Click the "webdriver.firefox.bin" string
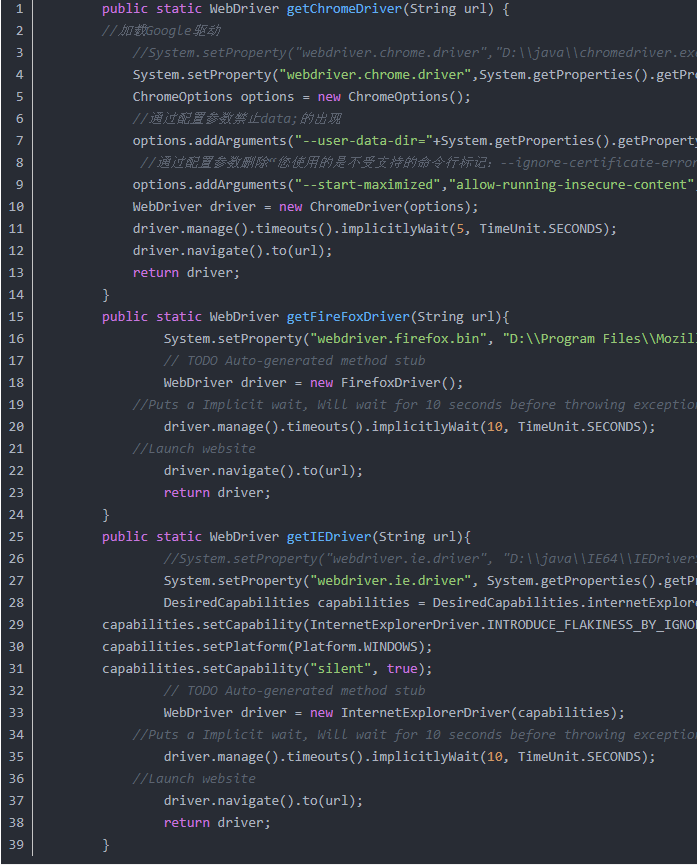Image resolution: width=697 pixels, height=865 pixels. (398, 339)
